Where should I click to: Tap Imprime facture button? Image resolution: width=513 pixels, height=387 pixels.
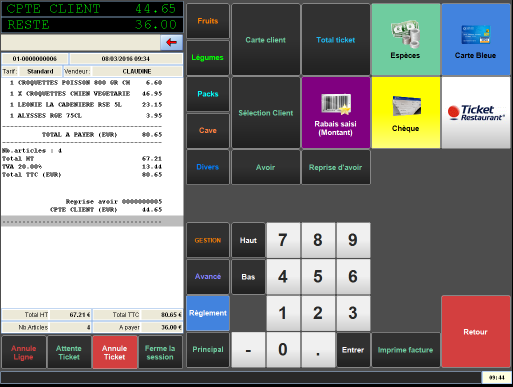[406, 350]
